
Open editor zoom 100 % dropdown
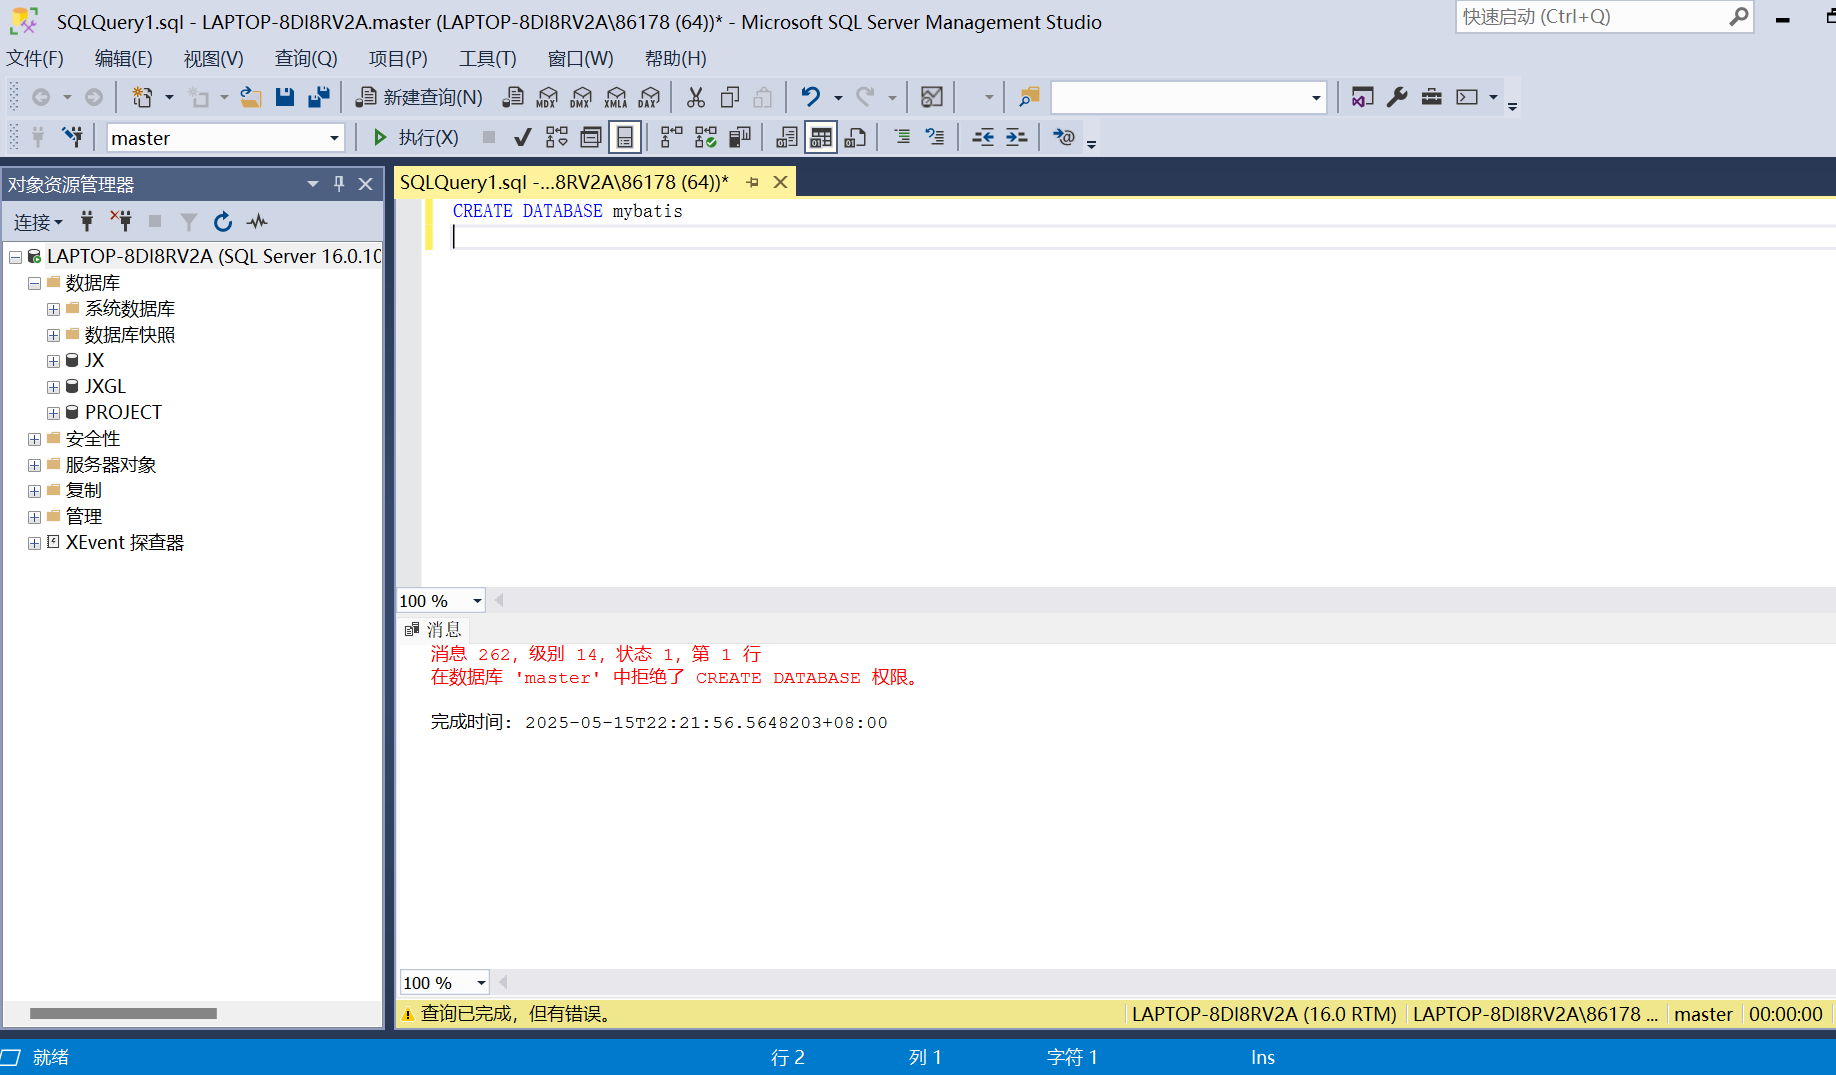tap(477, 601)
